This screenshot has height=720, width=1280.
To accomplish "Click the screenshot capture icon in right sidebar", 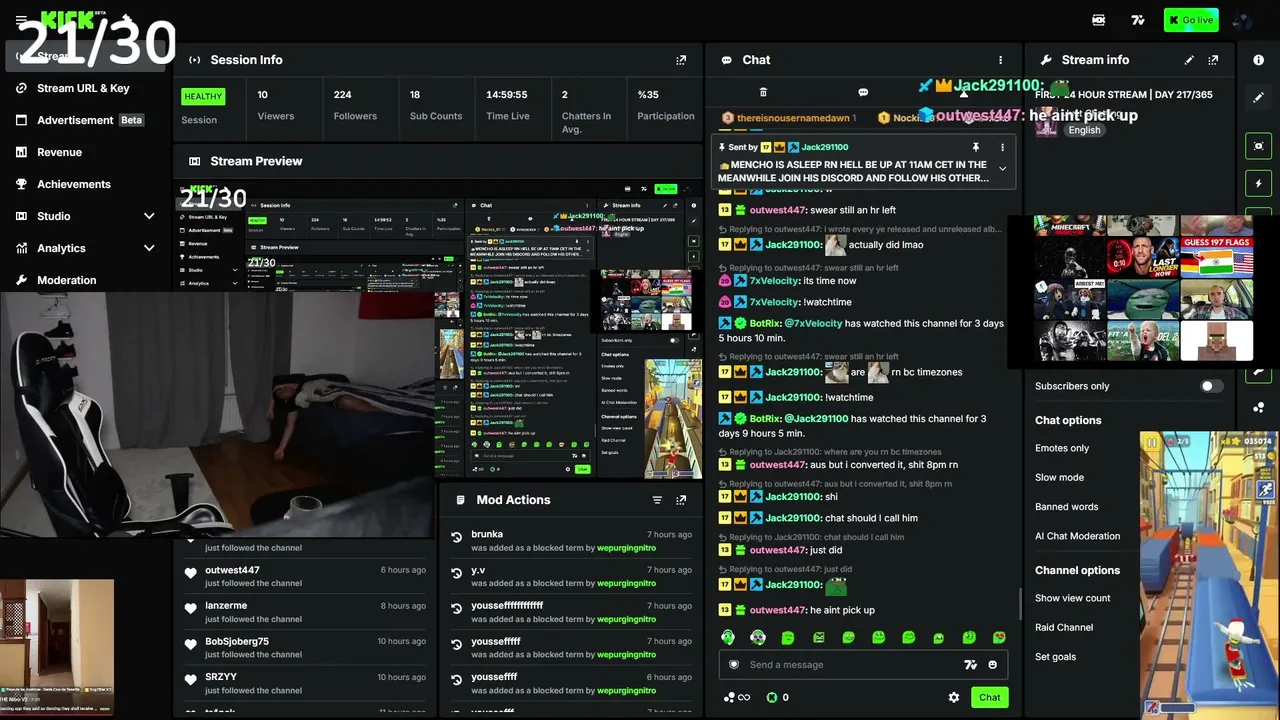I will point(1259,146).
